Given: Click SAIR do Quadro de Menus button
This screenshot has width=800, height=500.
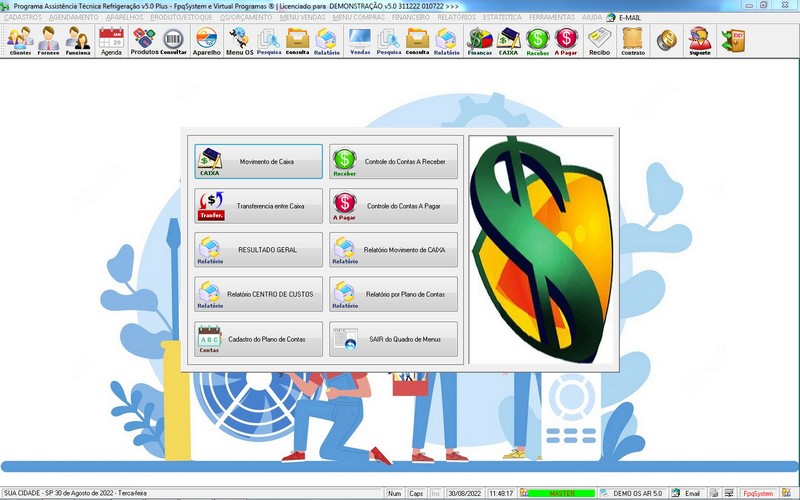Looking at the screenshot, I should coord(393,339).
